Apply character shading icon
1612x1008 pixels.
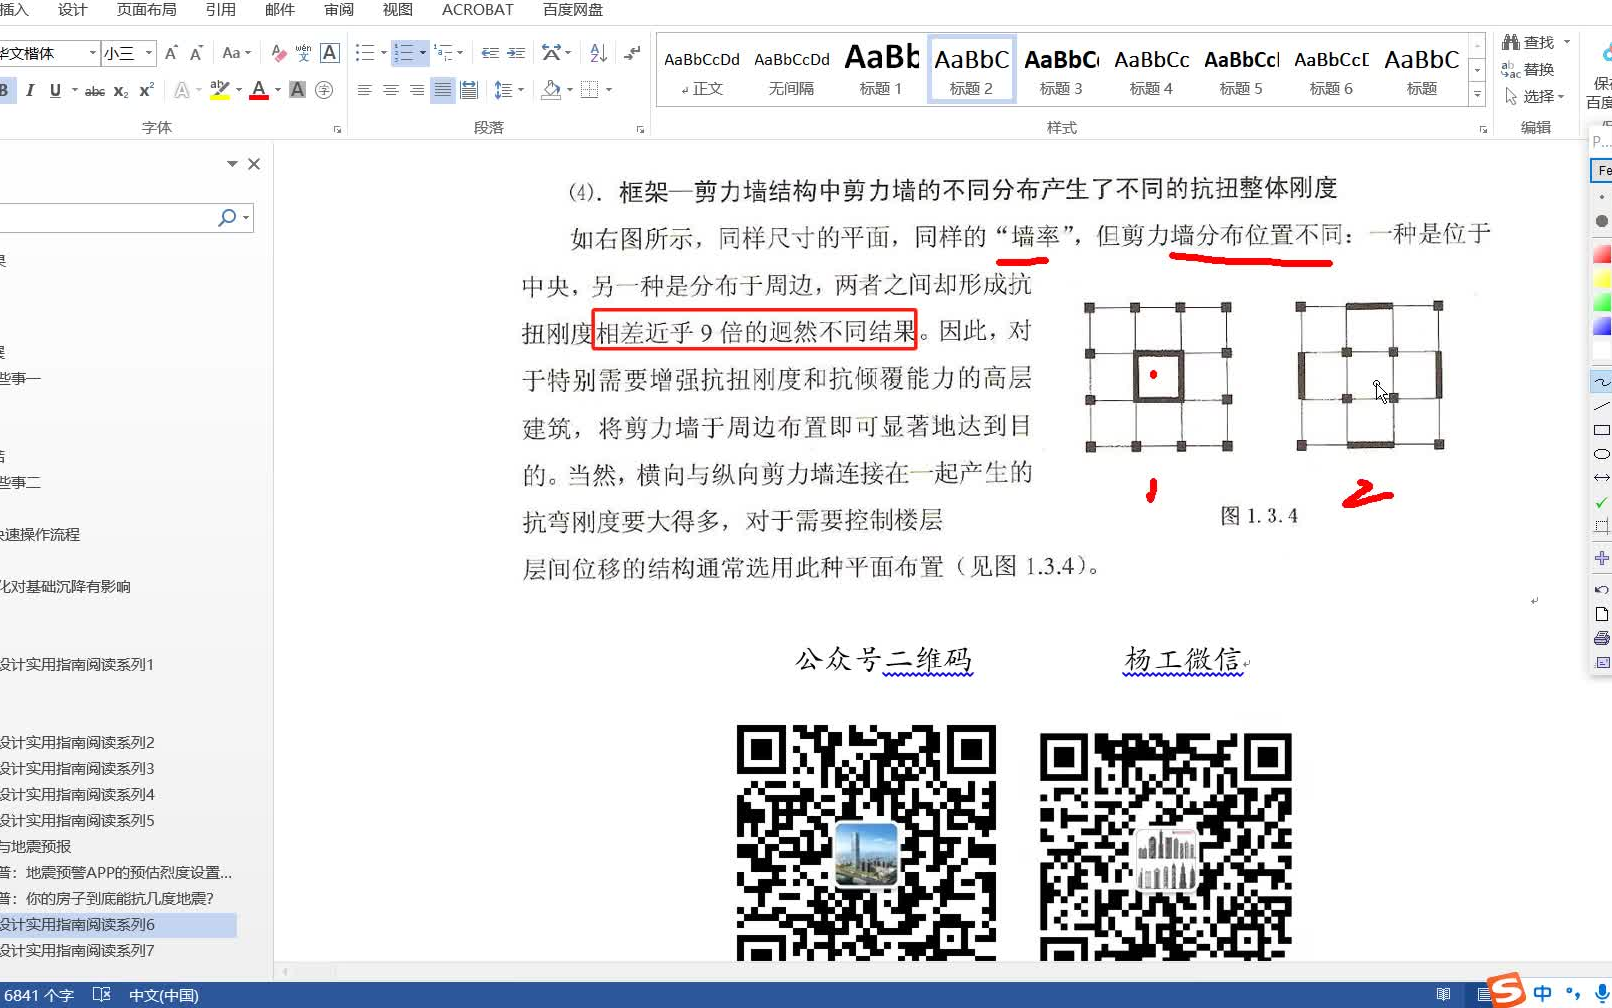297,90
